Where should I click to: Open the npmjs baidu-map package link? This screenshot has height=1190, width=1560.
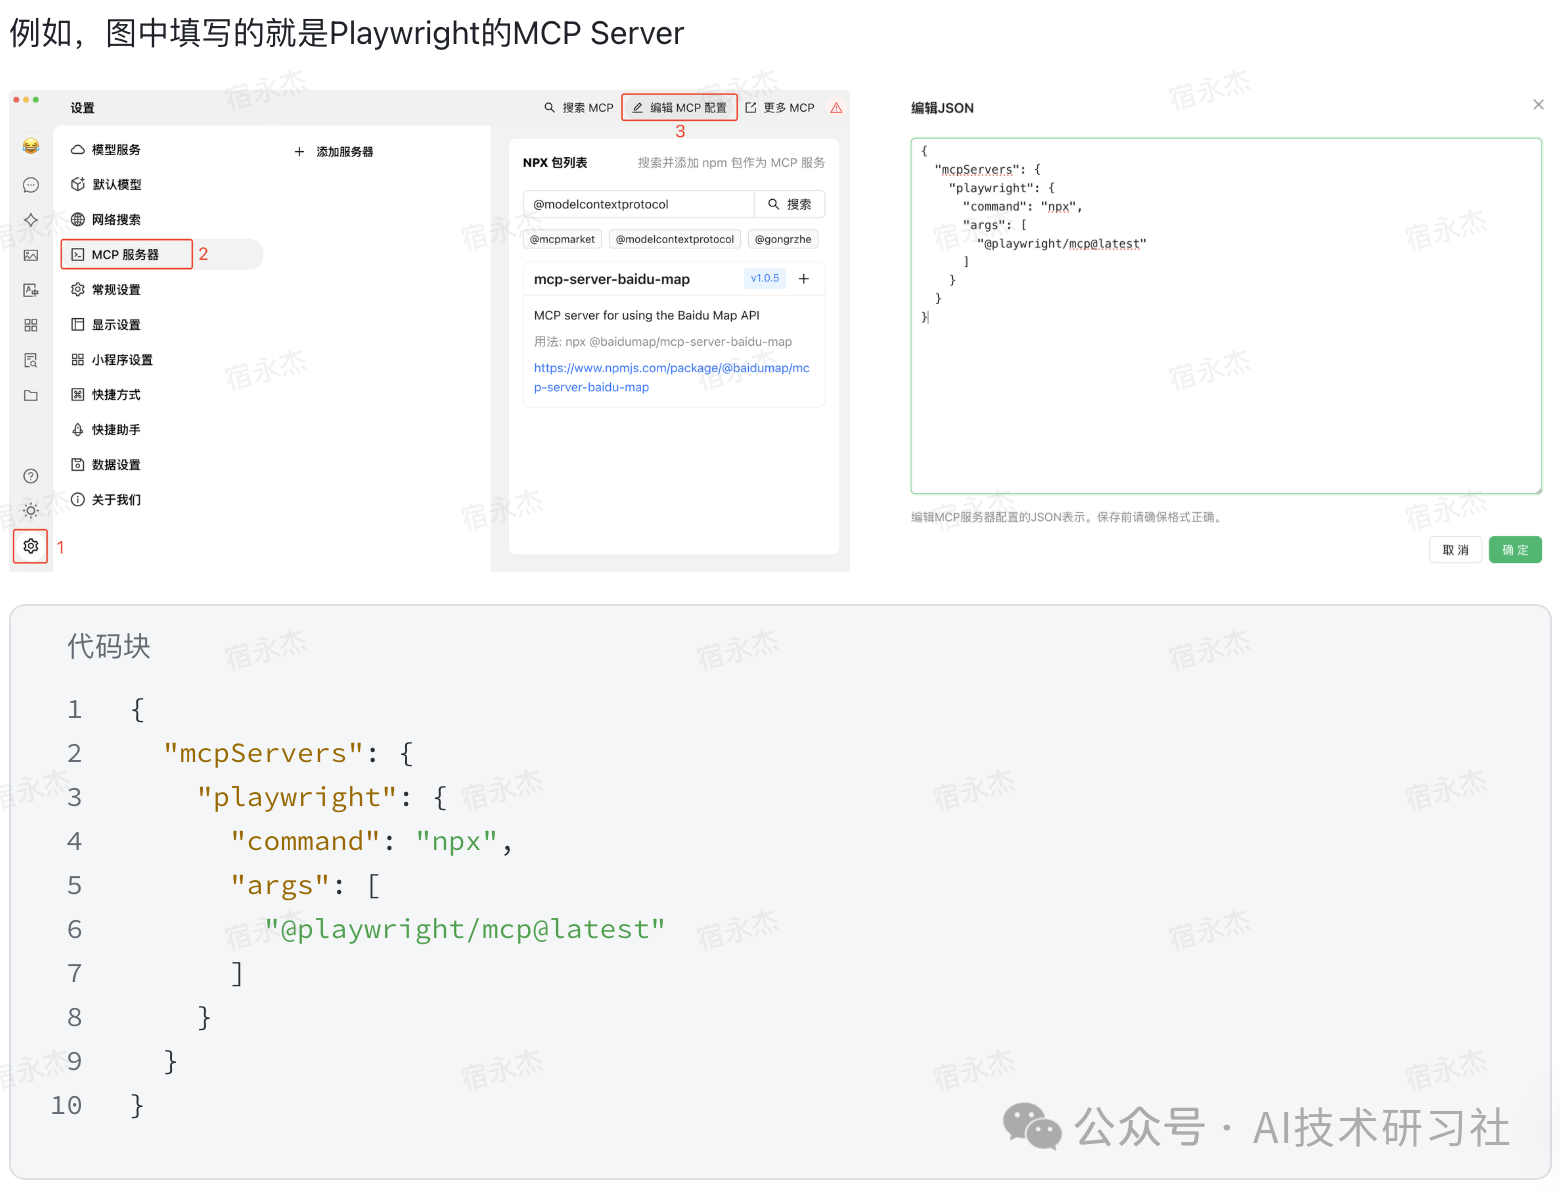click(x=671, y=377)
